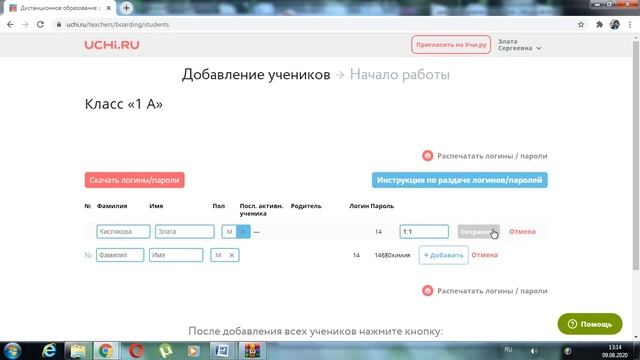This screenshot has width=640, height=360.
Task: Open the Chrome profile avatar
Action: [x=614, y=24]
